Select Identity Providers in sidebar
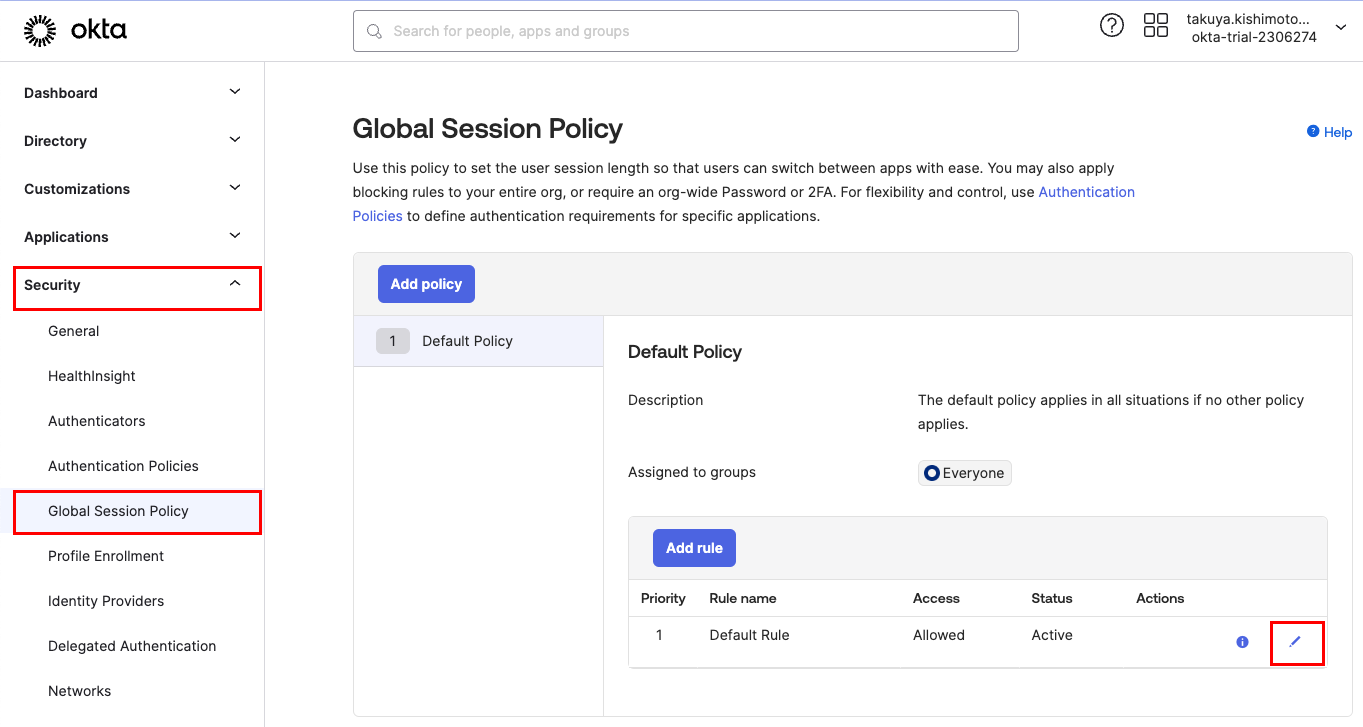Screen dimensions: 1363x727 106,601
